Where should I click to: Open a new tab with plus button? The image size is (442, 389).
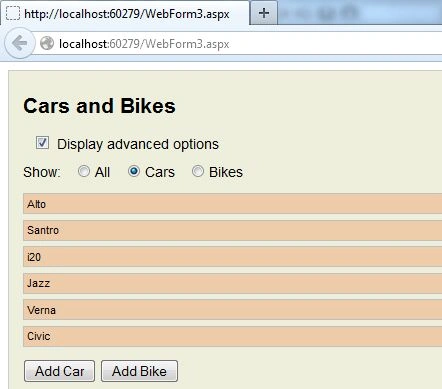pos(264,13)
